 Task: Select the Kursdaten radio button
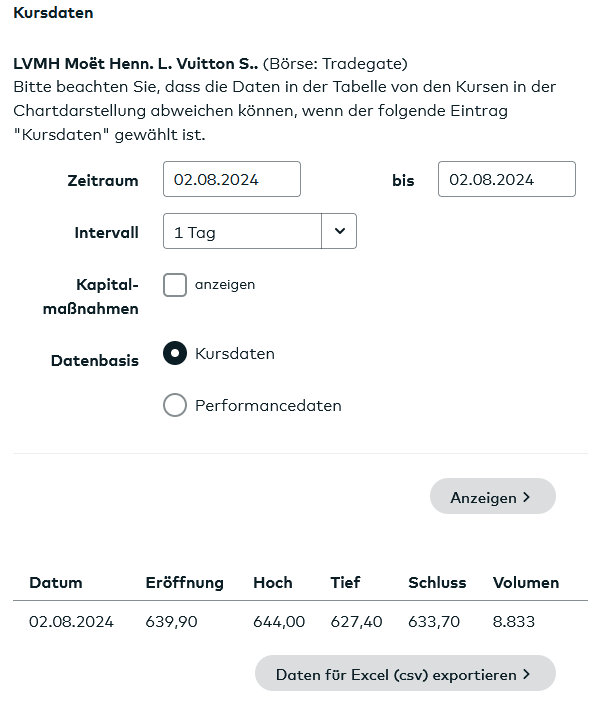pyautogui.click(x=175, y=353)
